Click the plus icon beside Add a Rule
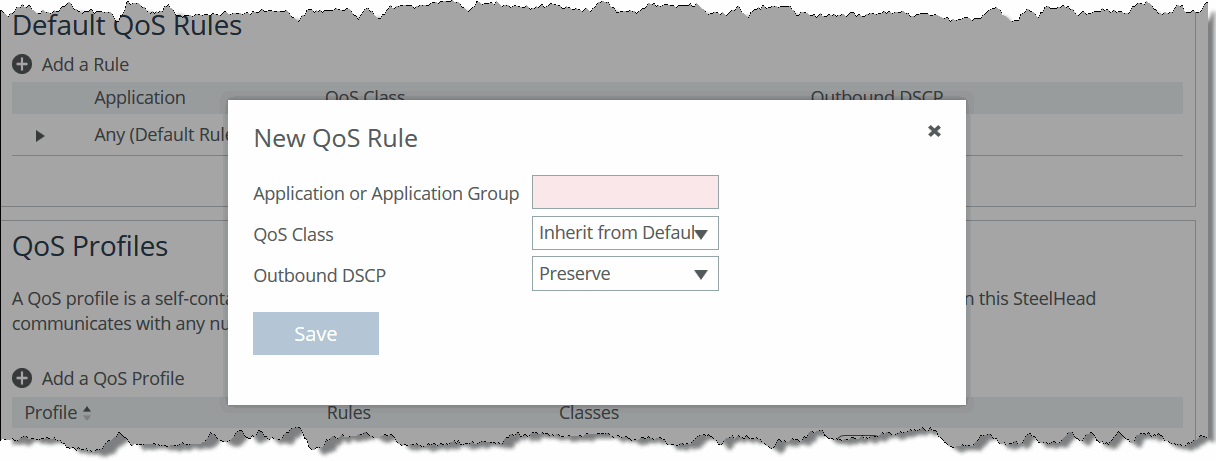1216x461 pixels. point(22,65)
